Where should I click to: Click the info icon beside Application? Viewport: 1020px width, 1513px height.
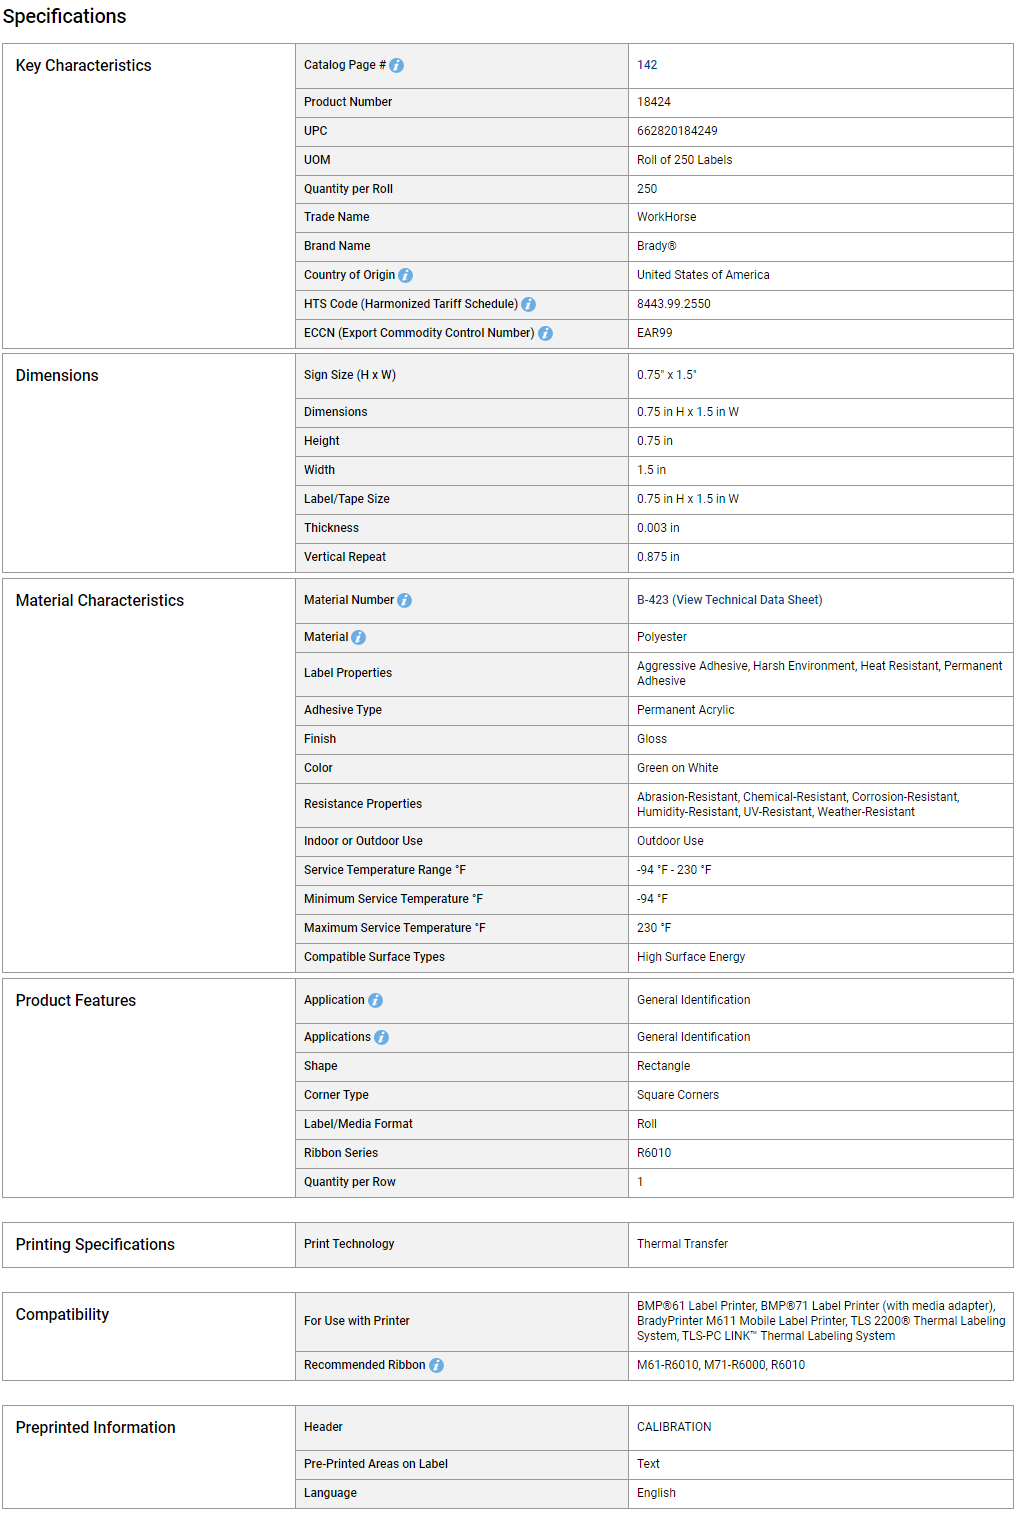(x=375, y=1001)
